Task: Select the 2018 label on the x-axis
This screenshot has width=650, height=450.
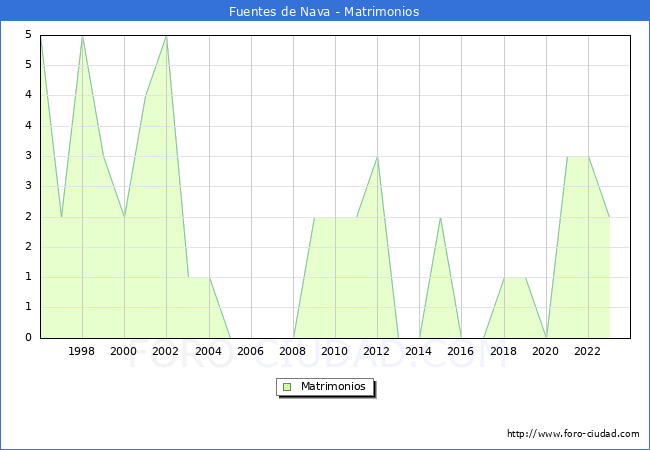Action: pos(503,351)
